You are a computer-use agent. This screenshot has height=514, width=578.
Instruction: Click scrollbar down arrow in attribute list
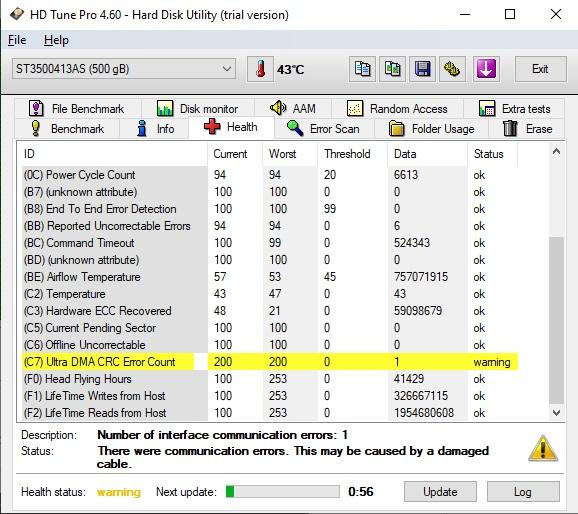point(556,413)
